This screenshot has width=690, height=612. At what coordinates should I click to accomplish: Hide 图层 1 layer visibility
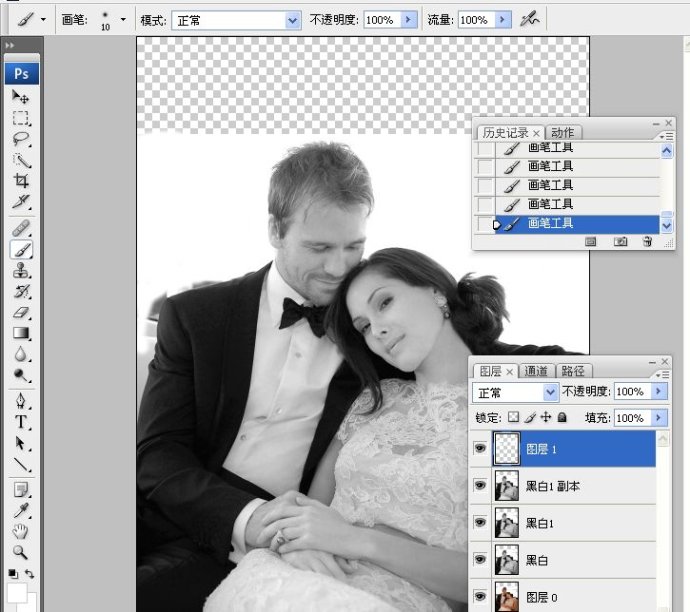pos(480,448)
